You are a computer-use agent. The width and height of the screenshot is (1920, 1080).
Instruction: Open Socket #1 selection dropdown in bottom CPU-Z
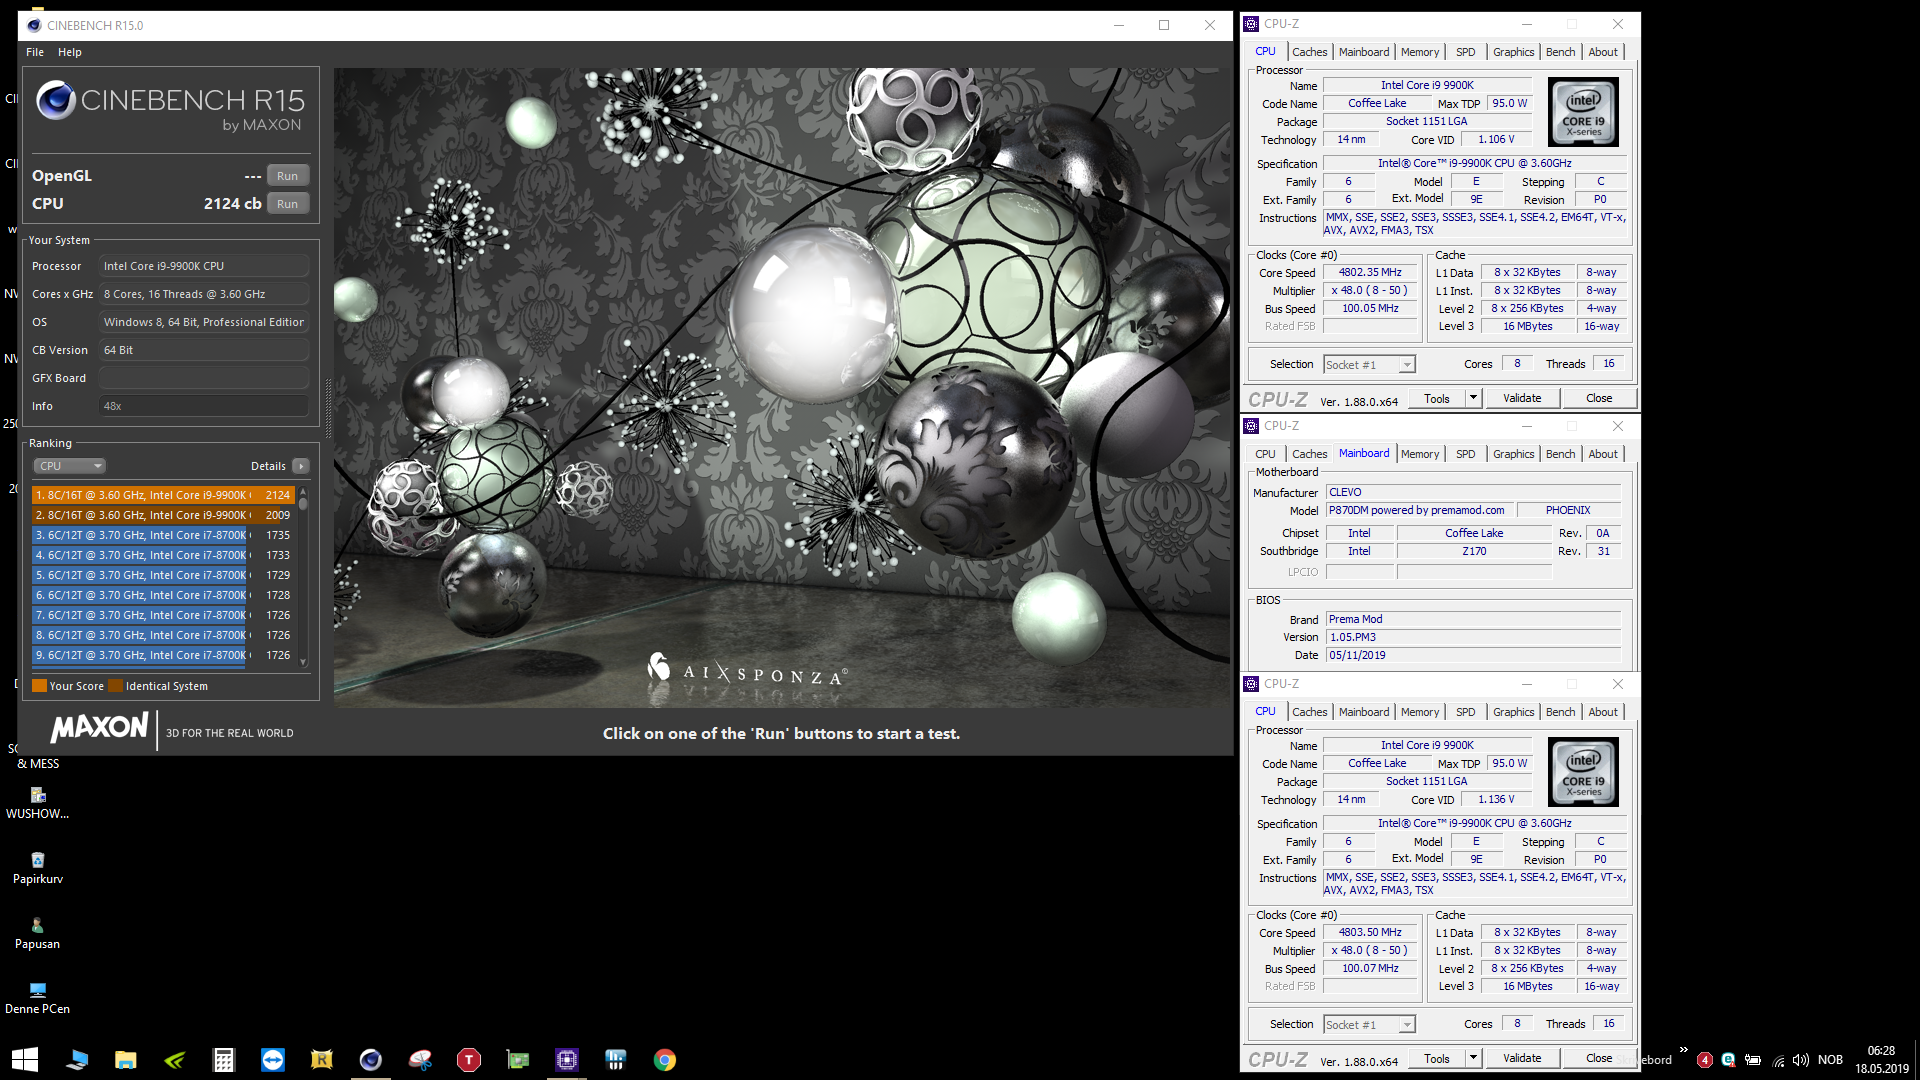click(1369, 1025)
